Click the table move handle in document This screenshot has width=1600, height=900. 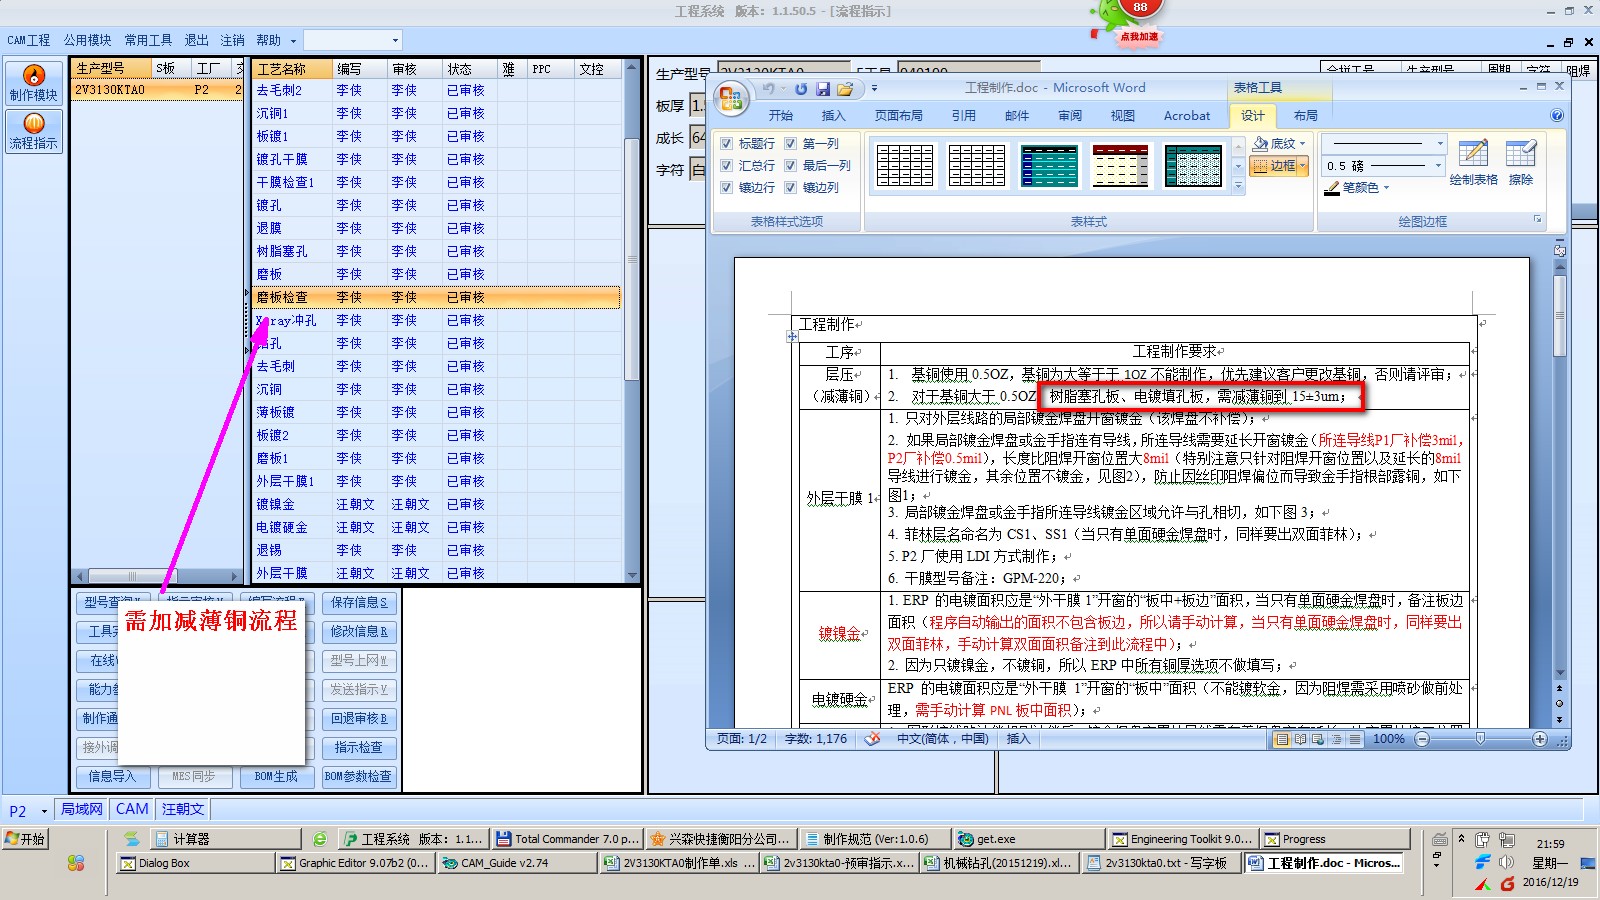(x=792, y=337)
